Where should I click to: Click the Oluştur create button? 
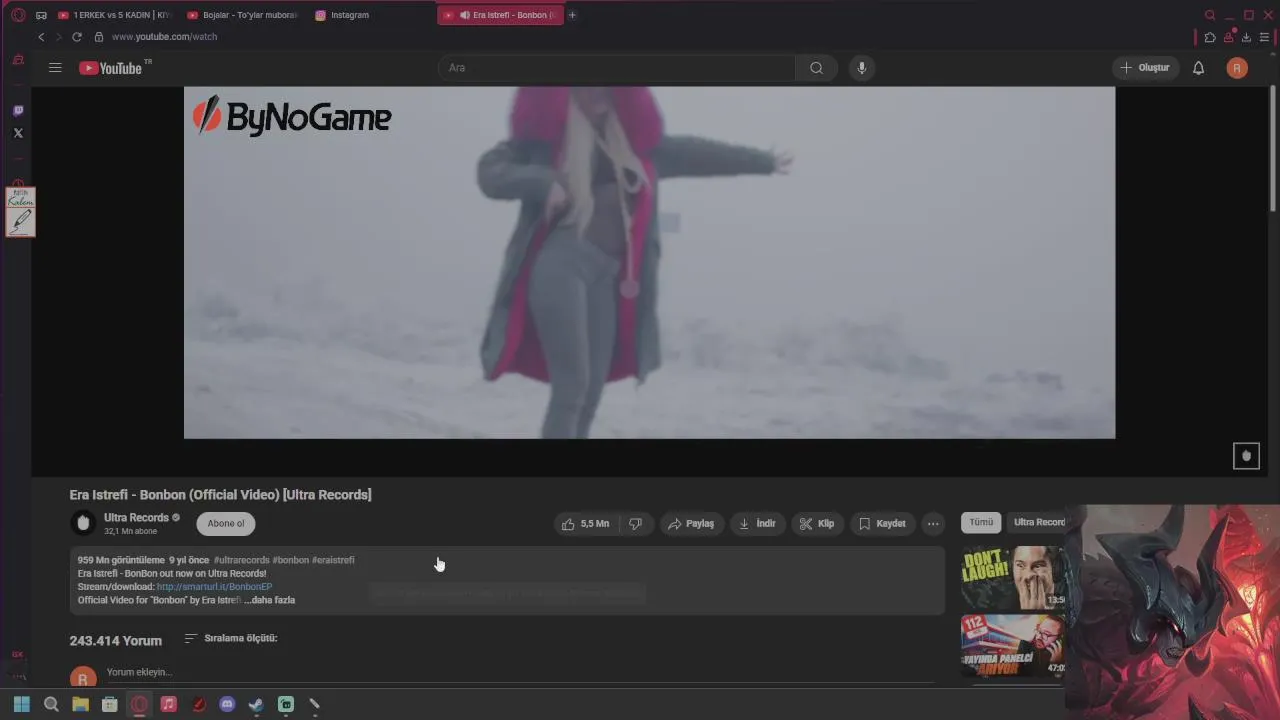pyautogui.click(x=1145, y=68)
